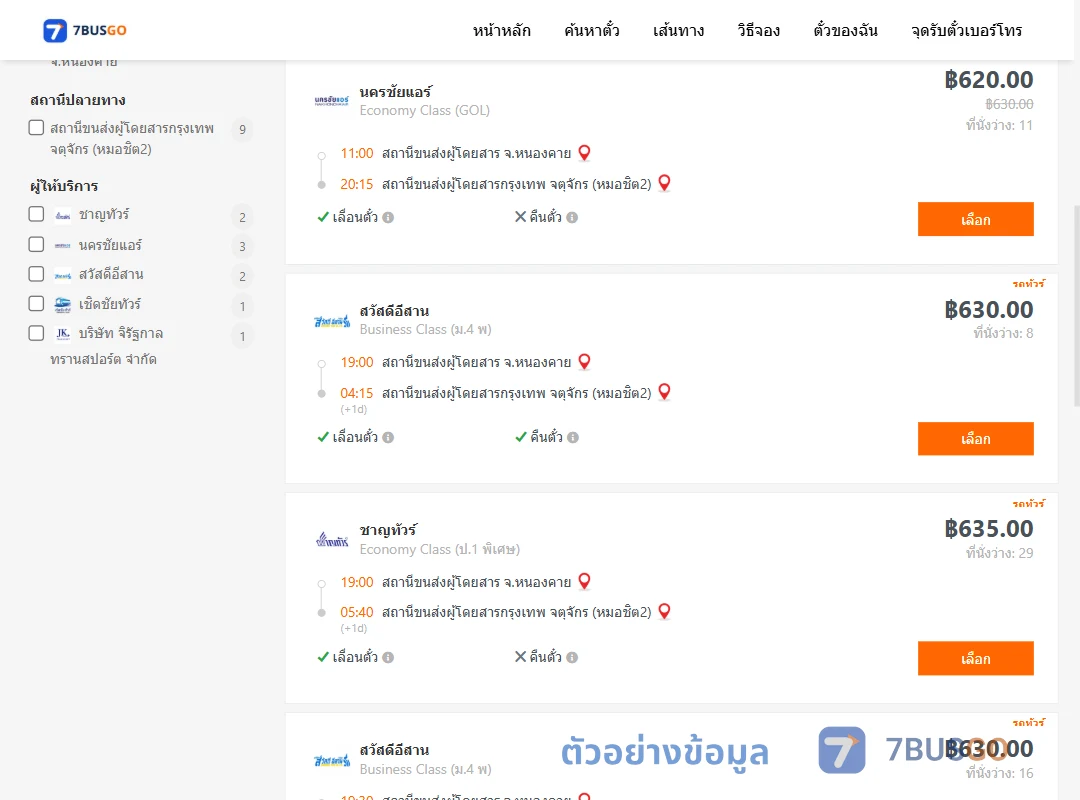Check the สวัสดีอีสาน operator filter
The width and height of the screenshot is (1080, 800).
pyautogui.click(x=37, y=274)
